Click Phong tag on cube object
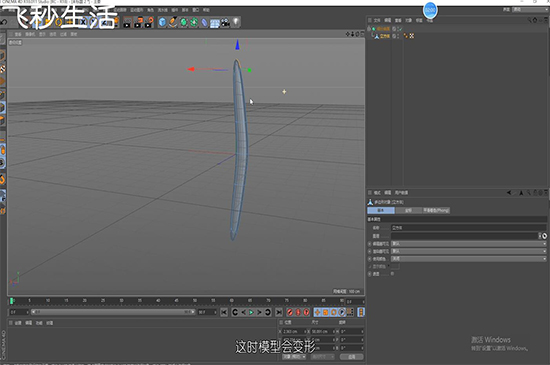 coord(406,36)
